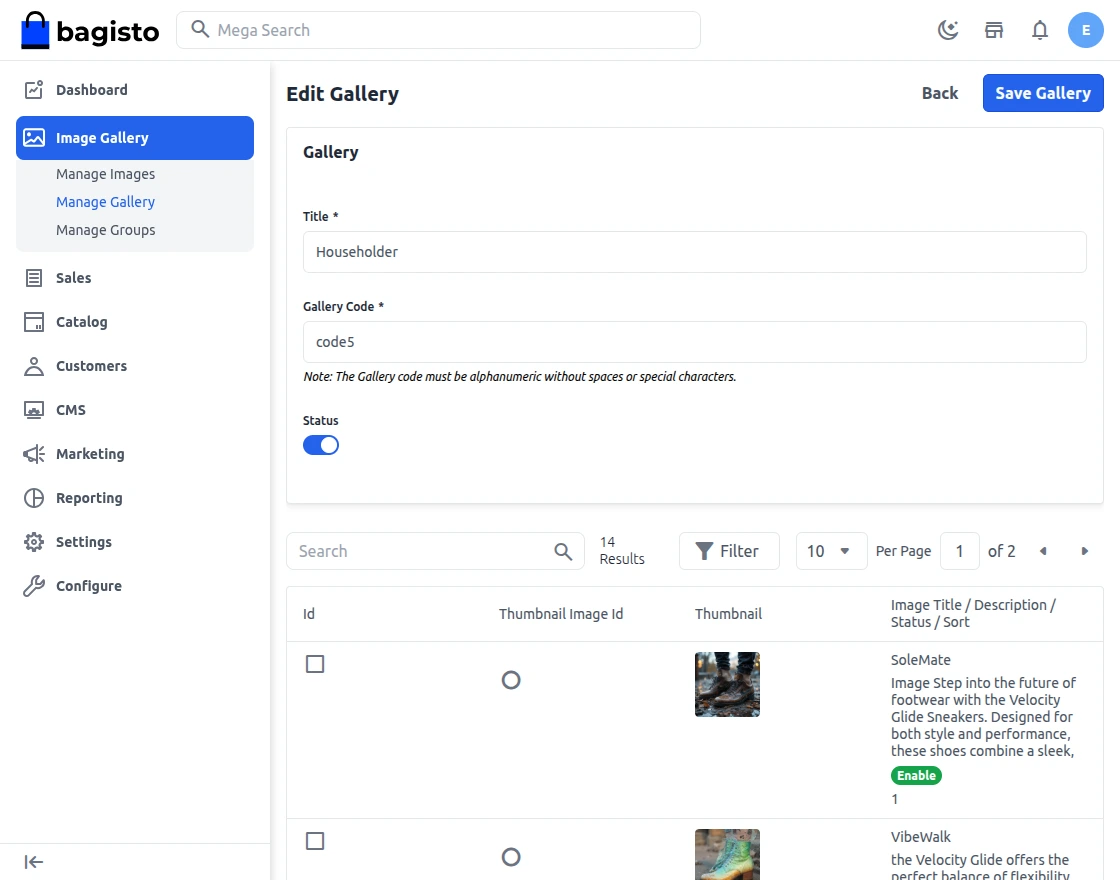Open the user avatar menu
Viewport: 1120px width, 880px height.
pyautogui.click(x=1086, y=30)
